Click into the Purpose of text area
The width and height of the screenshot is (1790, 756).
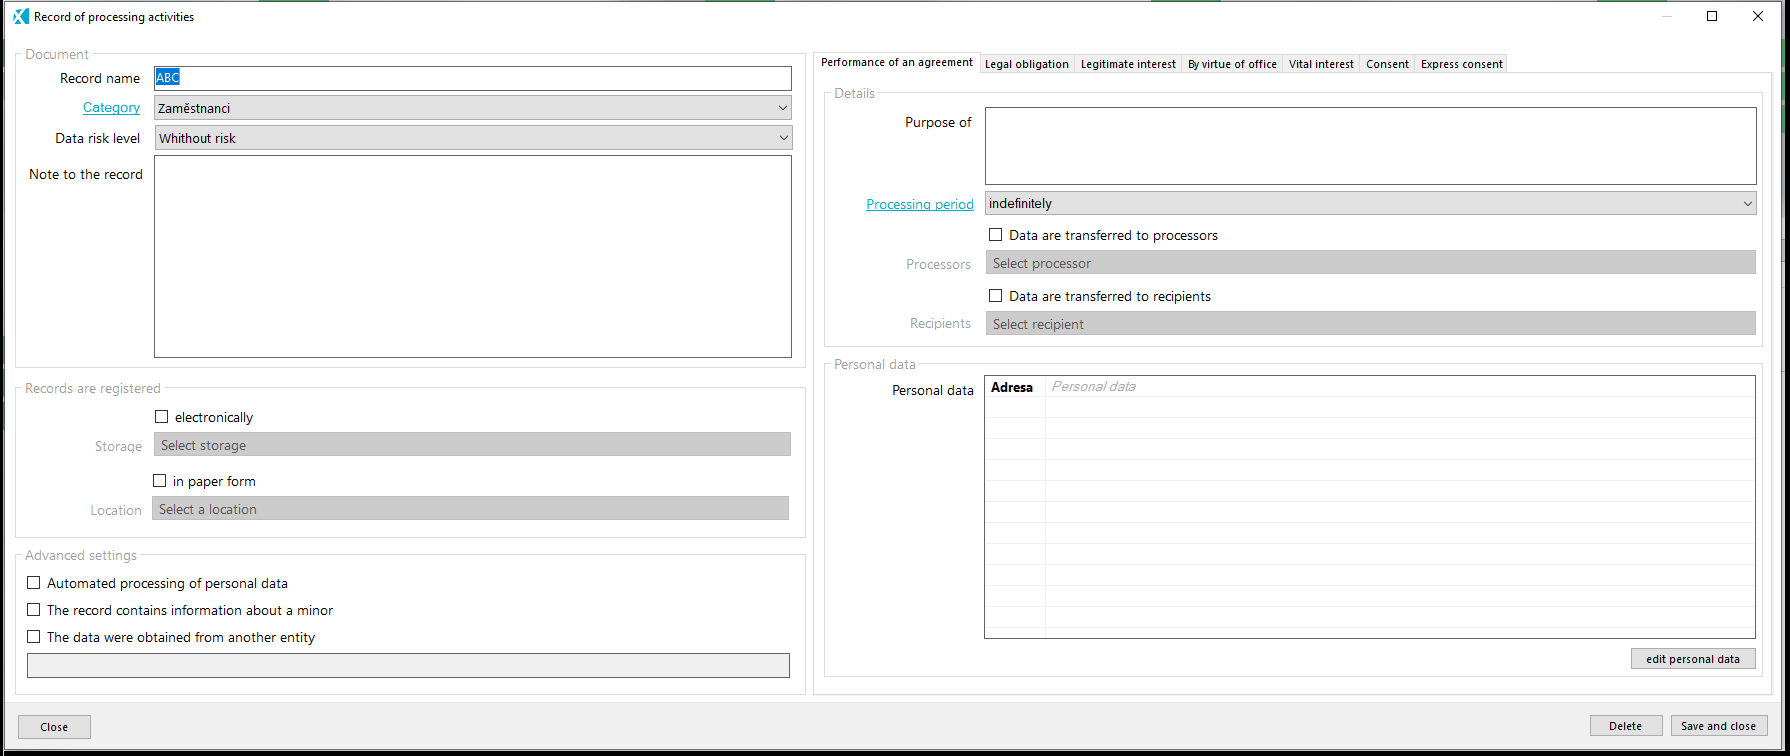point(1370,146)
